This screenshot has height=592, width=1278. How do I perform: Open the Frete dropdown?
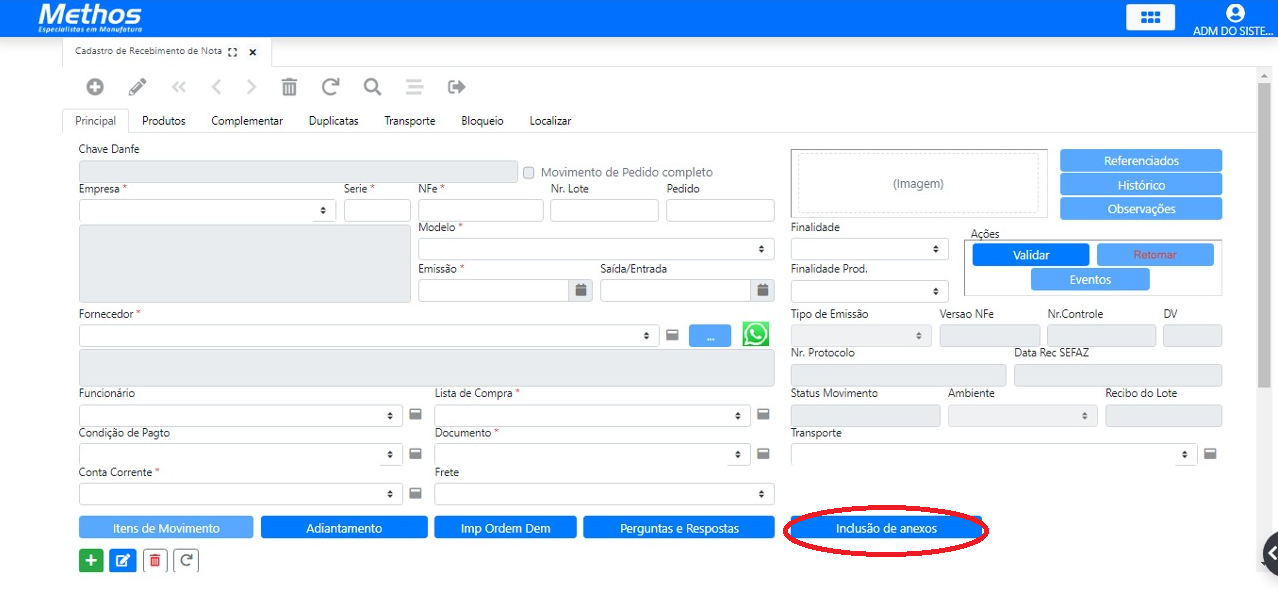pos(604,494)
